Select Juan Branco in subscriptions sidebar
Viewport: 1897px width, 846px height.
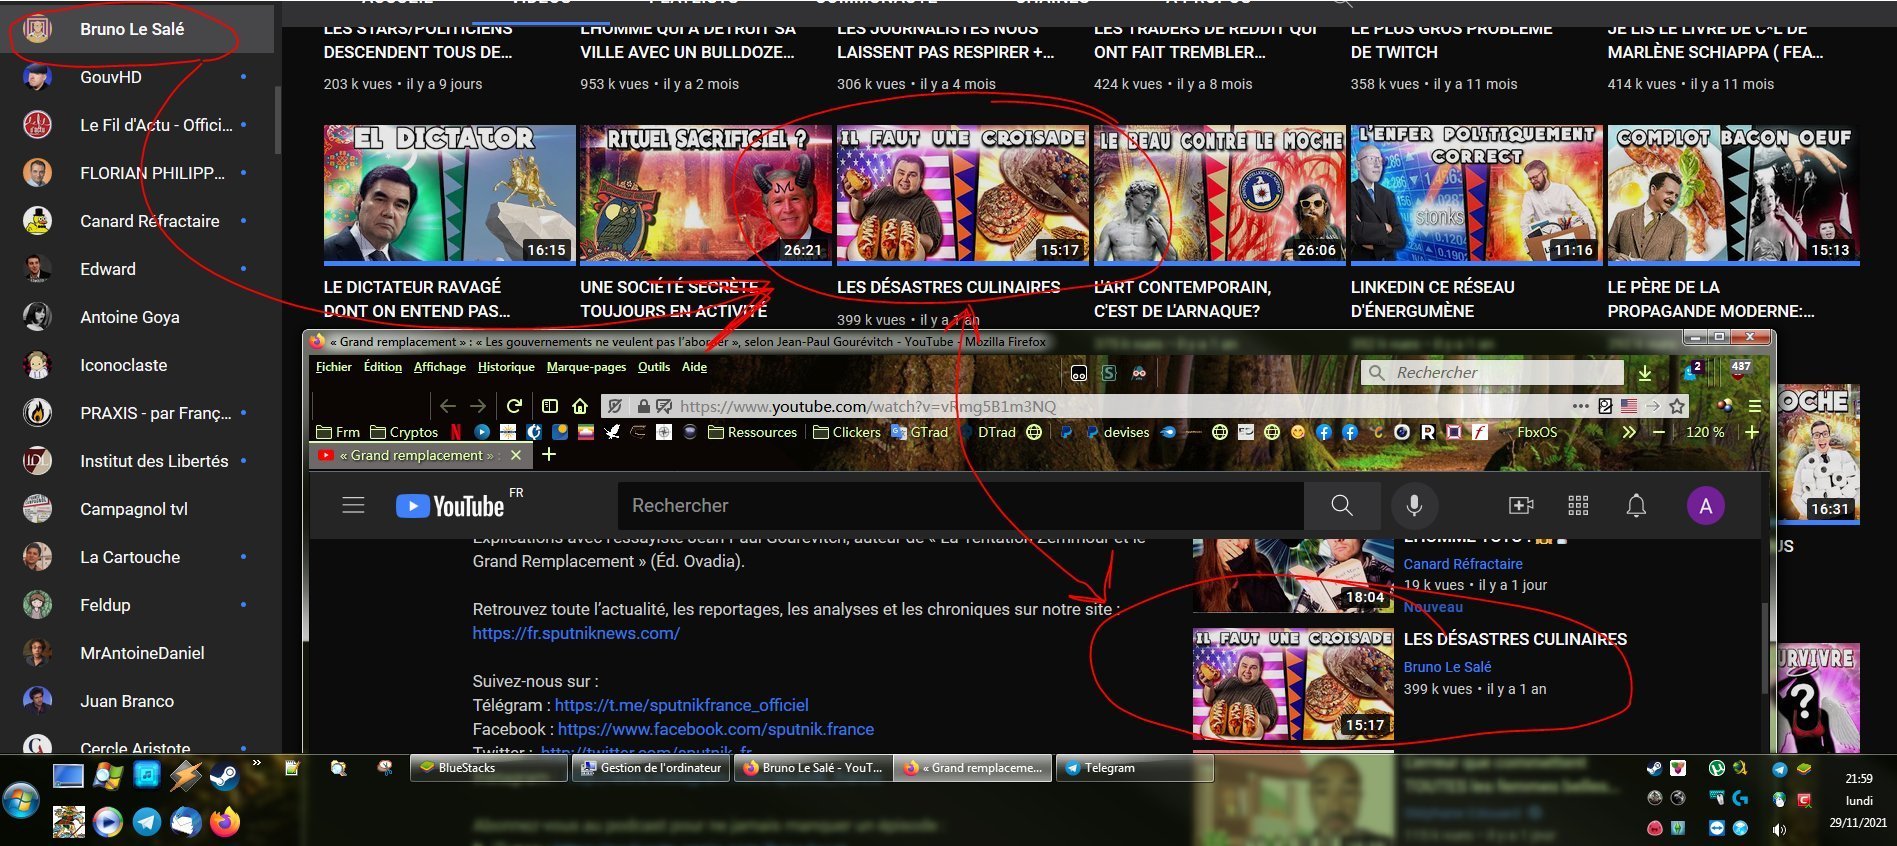(137, 701)
